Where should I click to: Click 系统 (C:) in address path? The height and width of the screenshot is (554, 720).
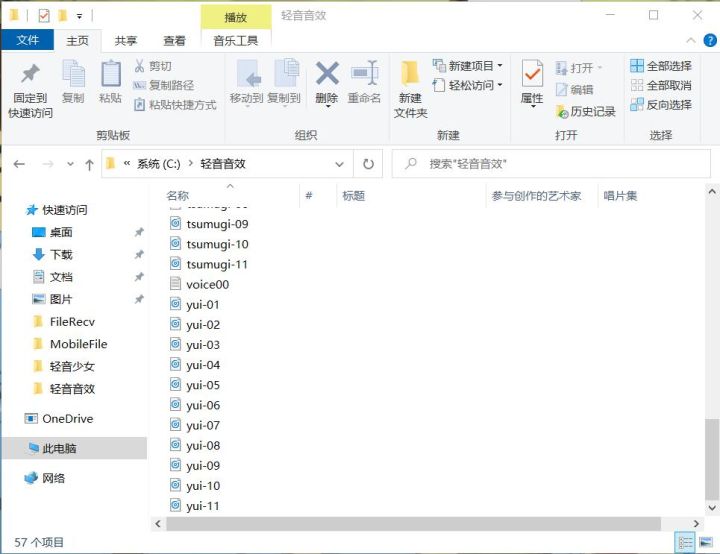tap(158, 164)
